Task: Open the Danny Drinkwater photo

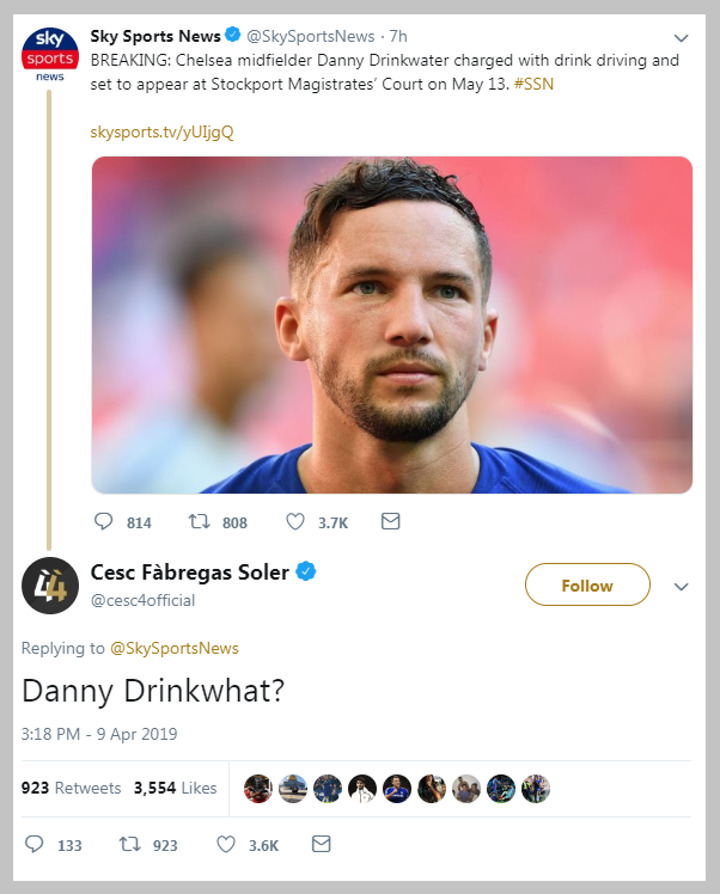Action: click(392, 325)
